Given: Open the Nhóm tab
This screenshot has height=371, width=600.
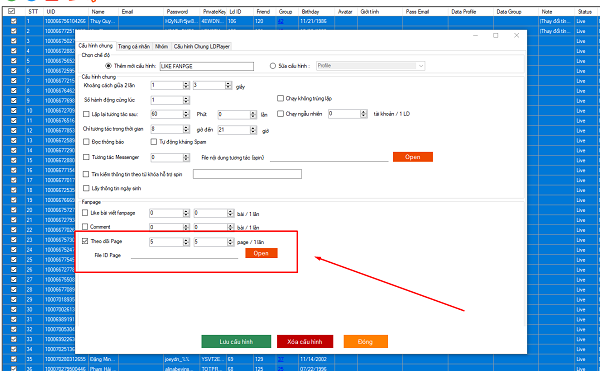Looking at the screenshot, I should [161, 46].
